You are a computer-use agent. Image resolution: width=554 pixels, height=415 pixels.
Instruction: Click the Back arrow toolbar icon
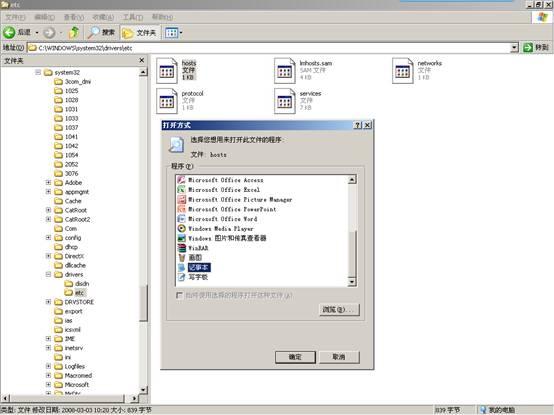[9, 33]
